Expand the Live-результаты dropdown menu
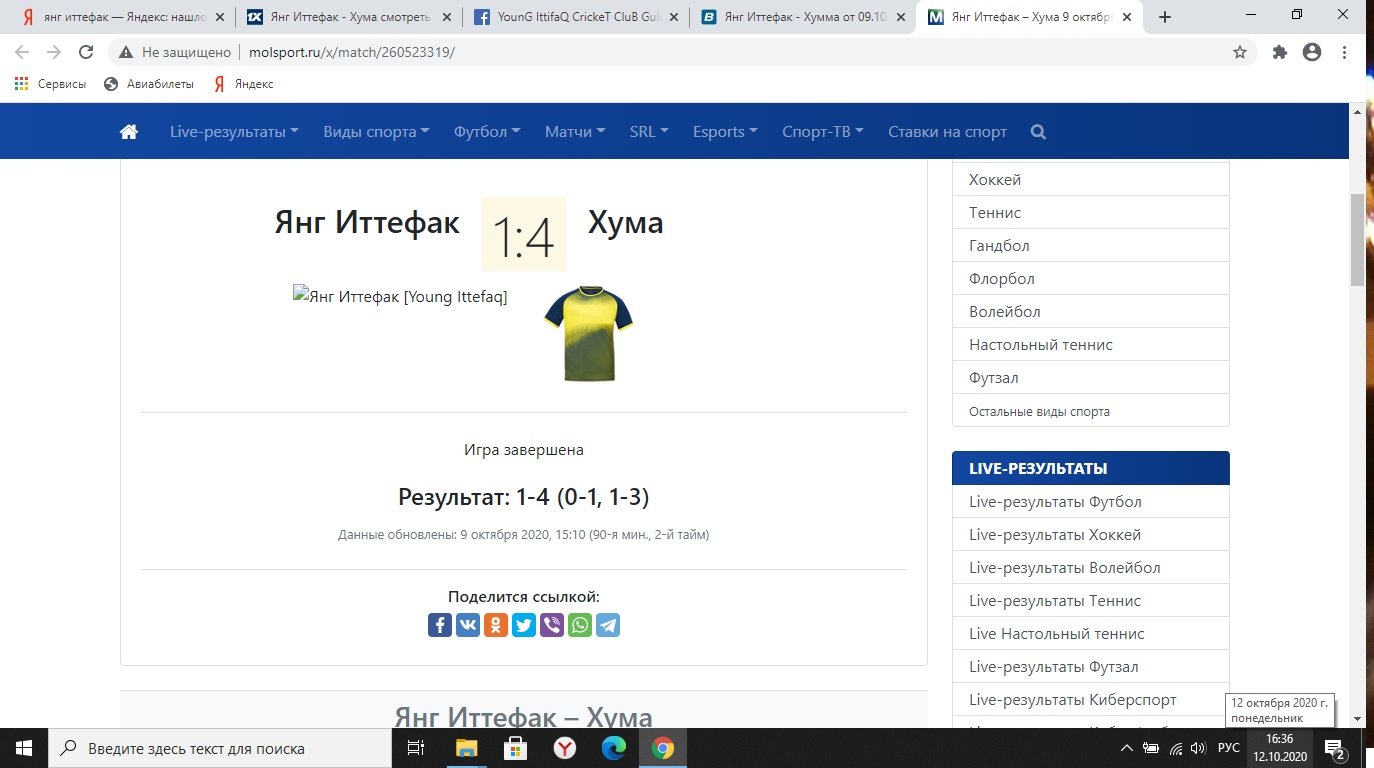 pos(234,132)
